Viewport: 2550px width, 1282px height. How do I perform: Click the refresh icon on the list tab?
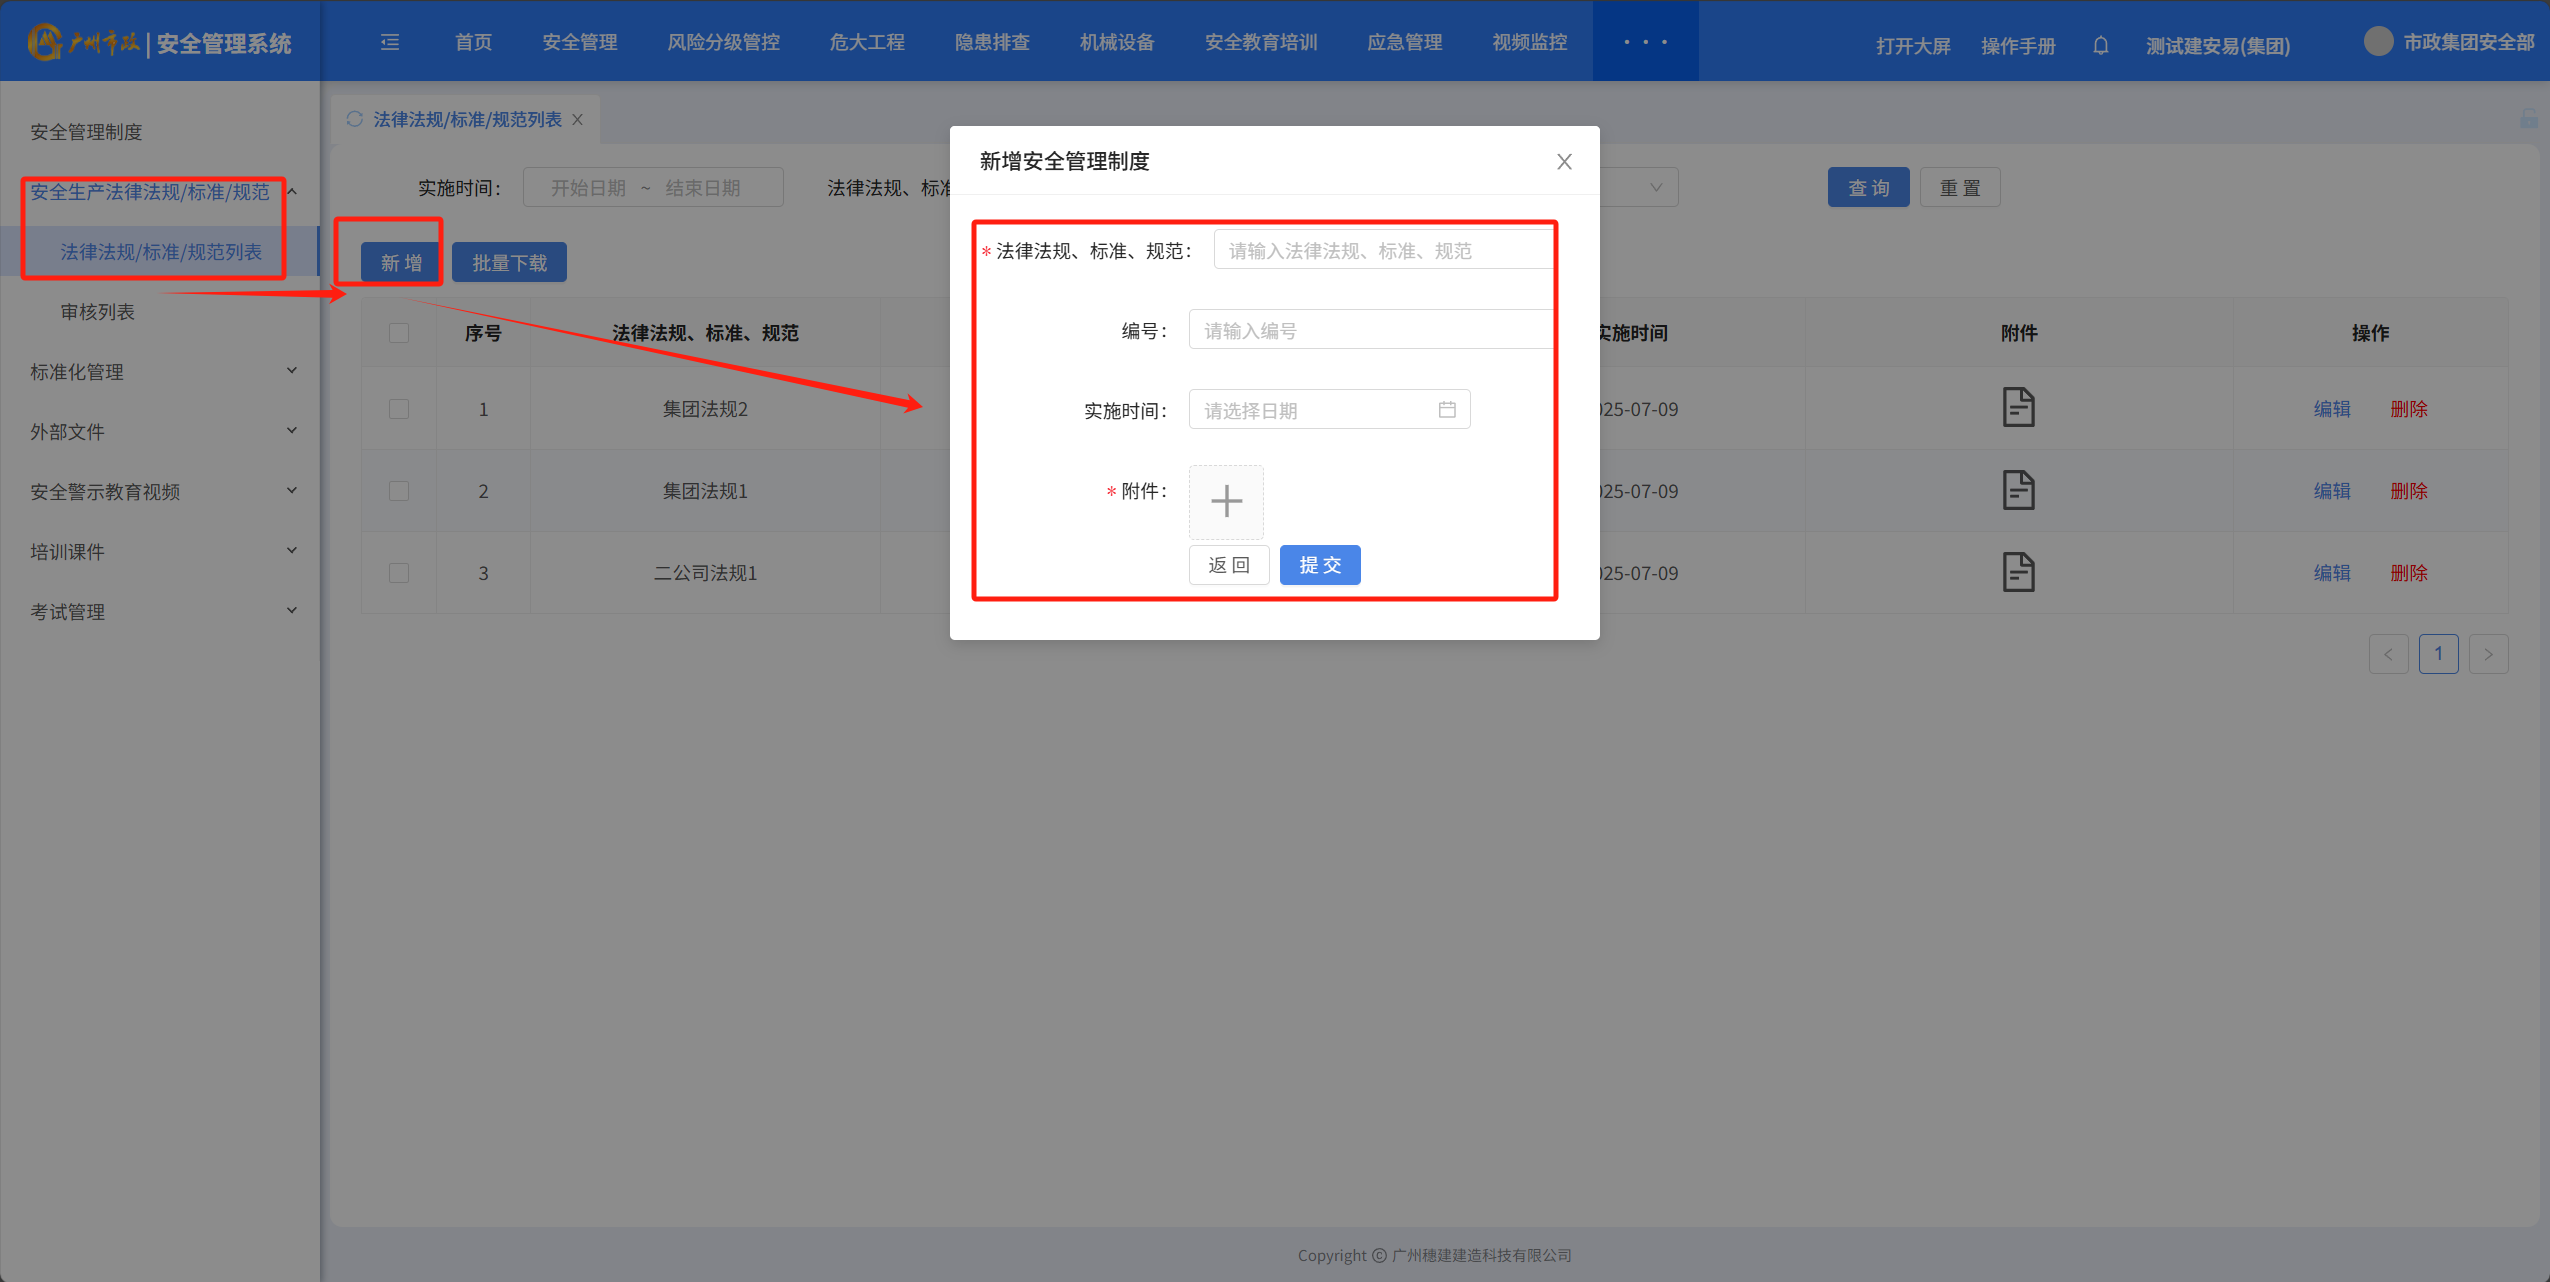point(354,119)
